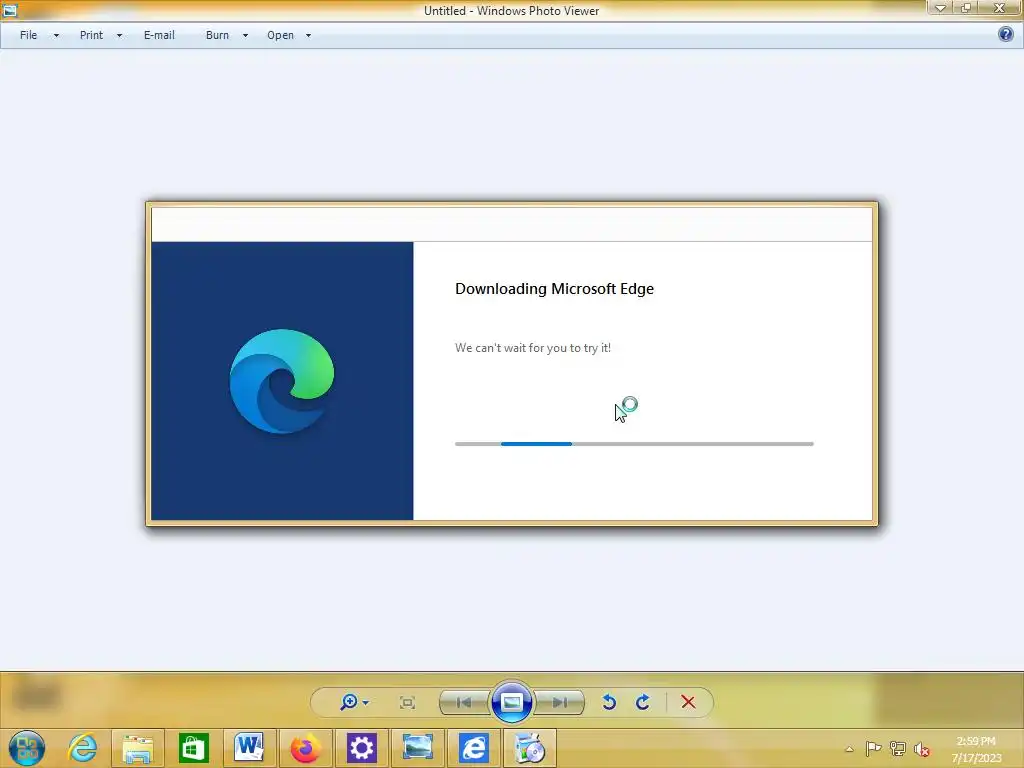This screenshot has width=1024, height=768.
Task: Click 'We can't wait for you to try it!' text
Action: (x=533, y=348)
